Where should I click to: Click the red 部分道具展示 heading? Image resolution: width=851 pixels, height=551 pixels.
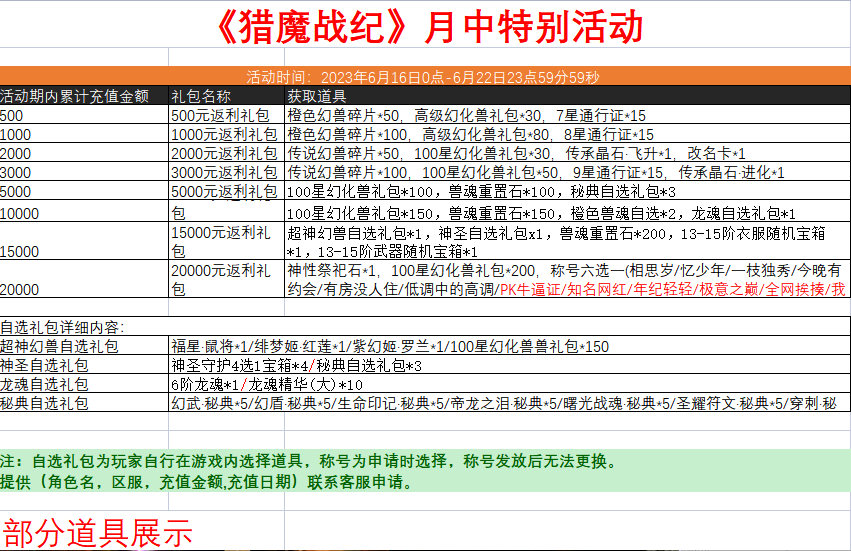[x=97, y=533]
